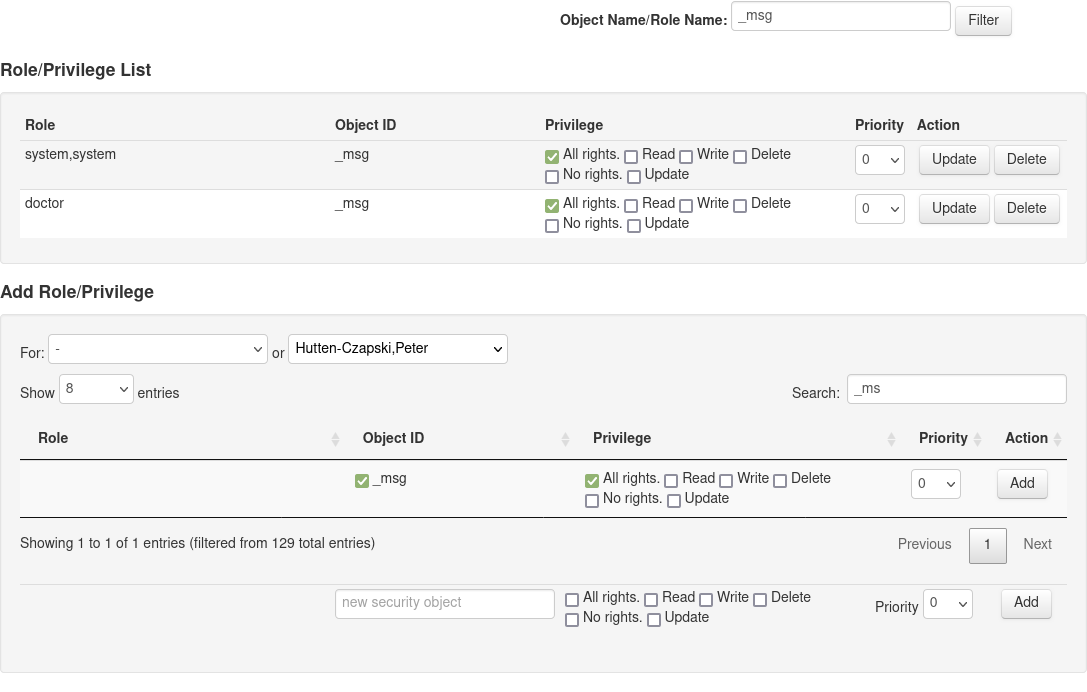
Task: Toggle the _msg checkbox in the Add table
Action: pos(362,479)
